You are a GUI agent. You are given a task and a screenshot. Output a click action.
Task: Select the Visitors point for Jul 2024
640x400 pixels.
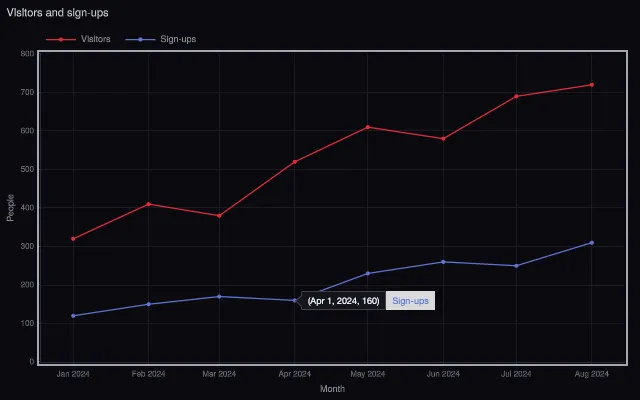click(516, 96)
